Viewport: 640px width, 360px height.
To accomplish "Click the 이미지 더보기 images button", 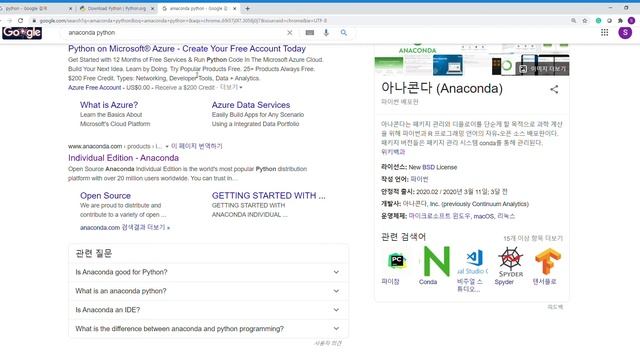I will coord(543,69).
